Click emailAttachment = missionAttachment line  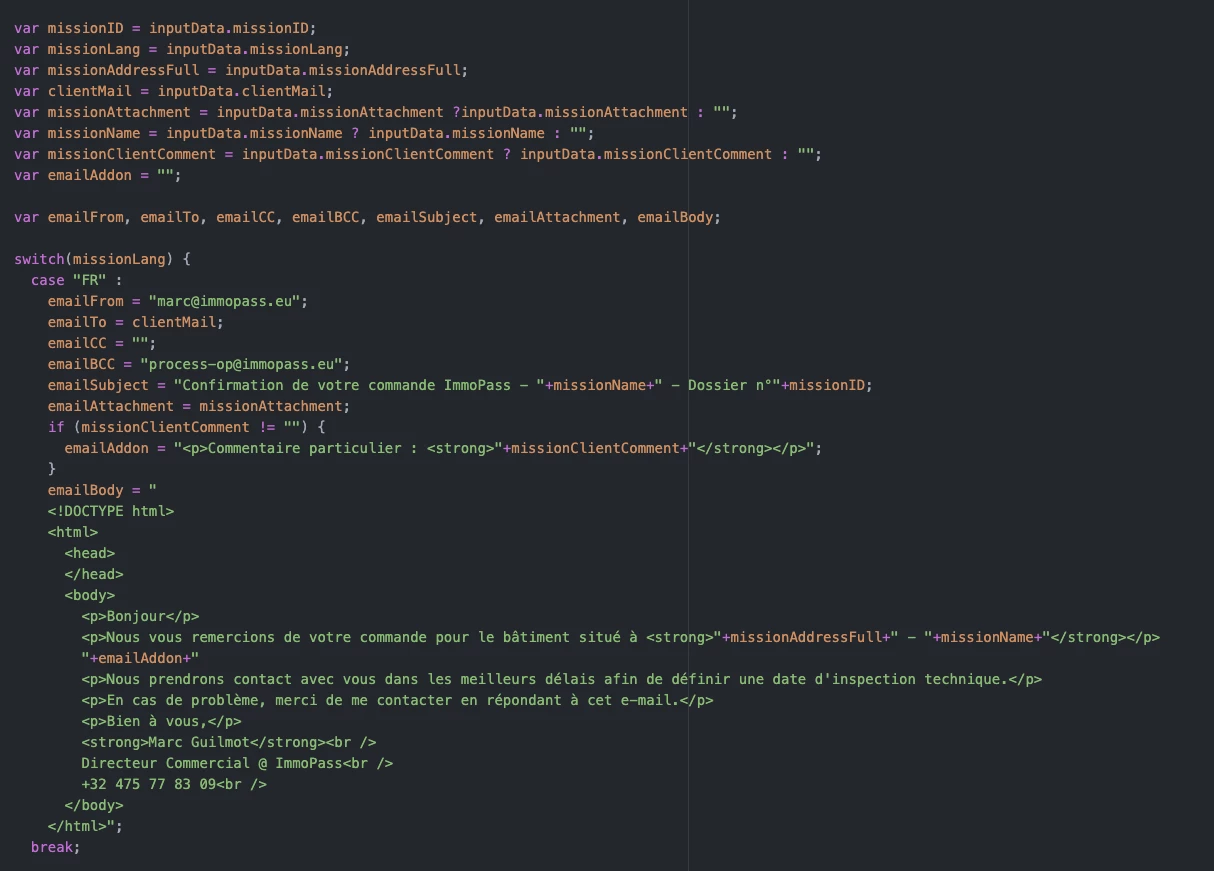tap(199, 406)
